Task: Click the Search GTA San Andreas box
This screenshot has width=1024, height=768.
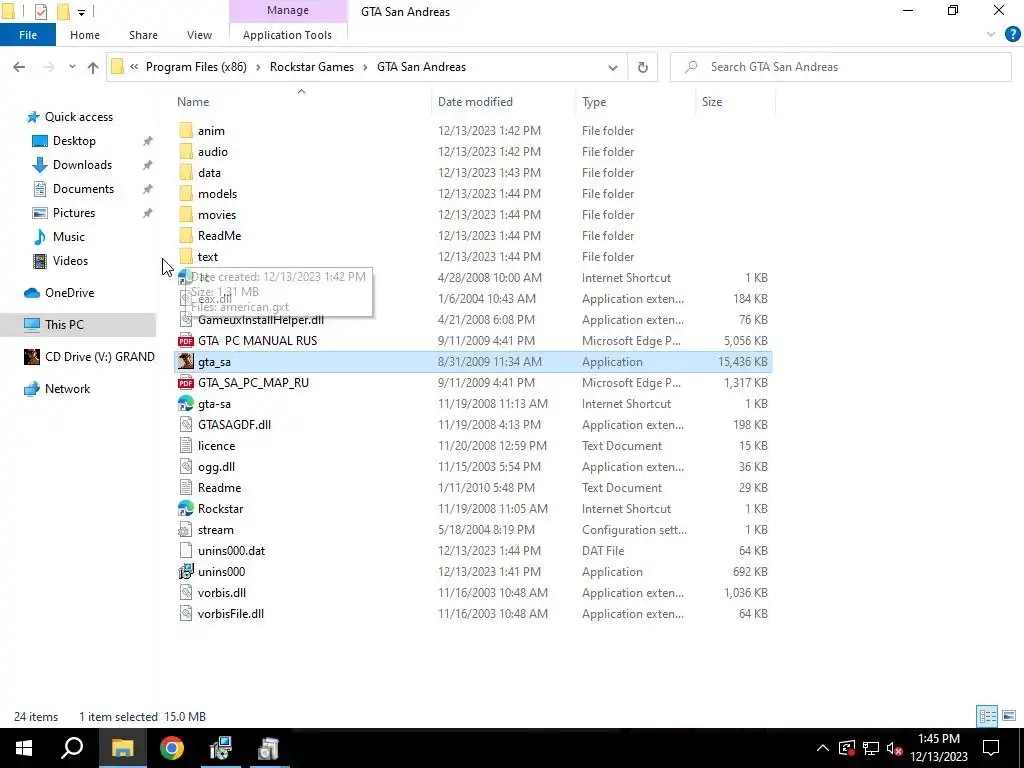Action: coord(840,67)
